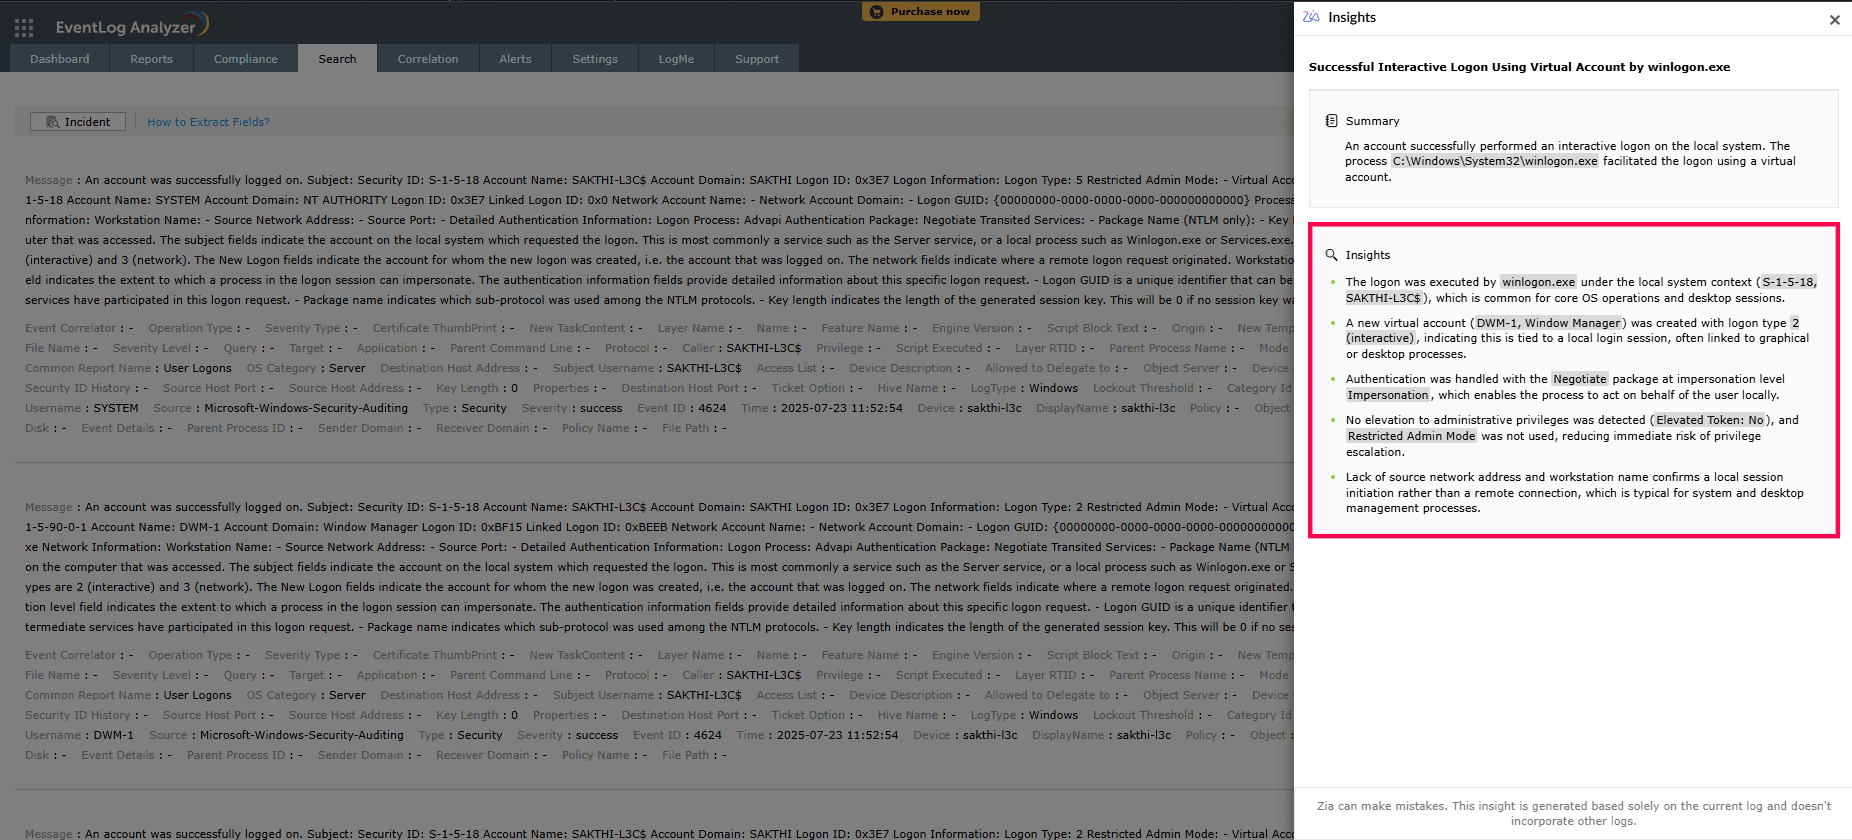The height and width of the screenshot is (840, 1852).
Task: Click Microsoft-Windows-Security-Auditing source in the SYSTEM entry
Action: [306, 408]
